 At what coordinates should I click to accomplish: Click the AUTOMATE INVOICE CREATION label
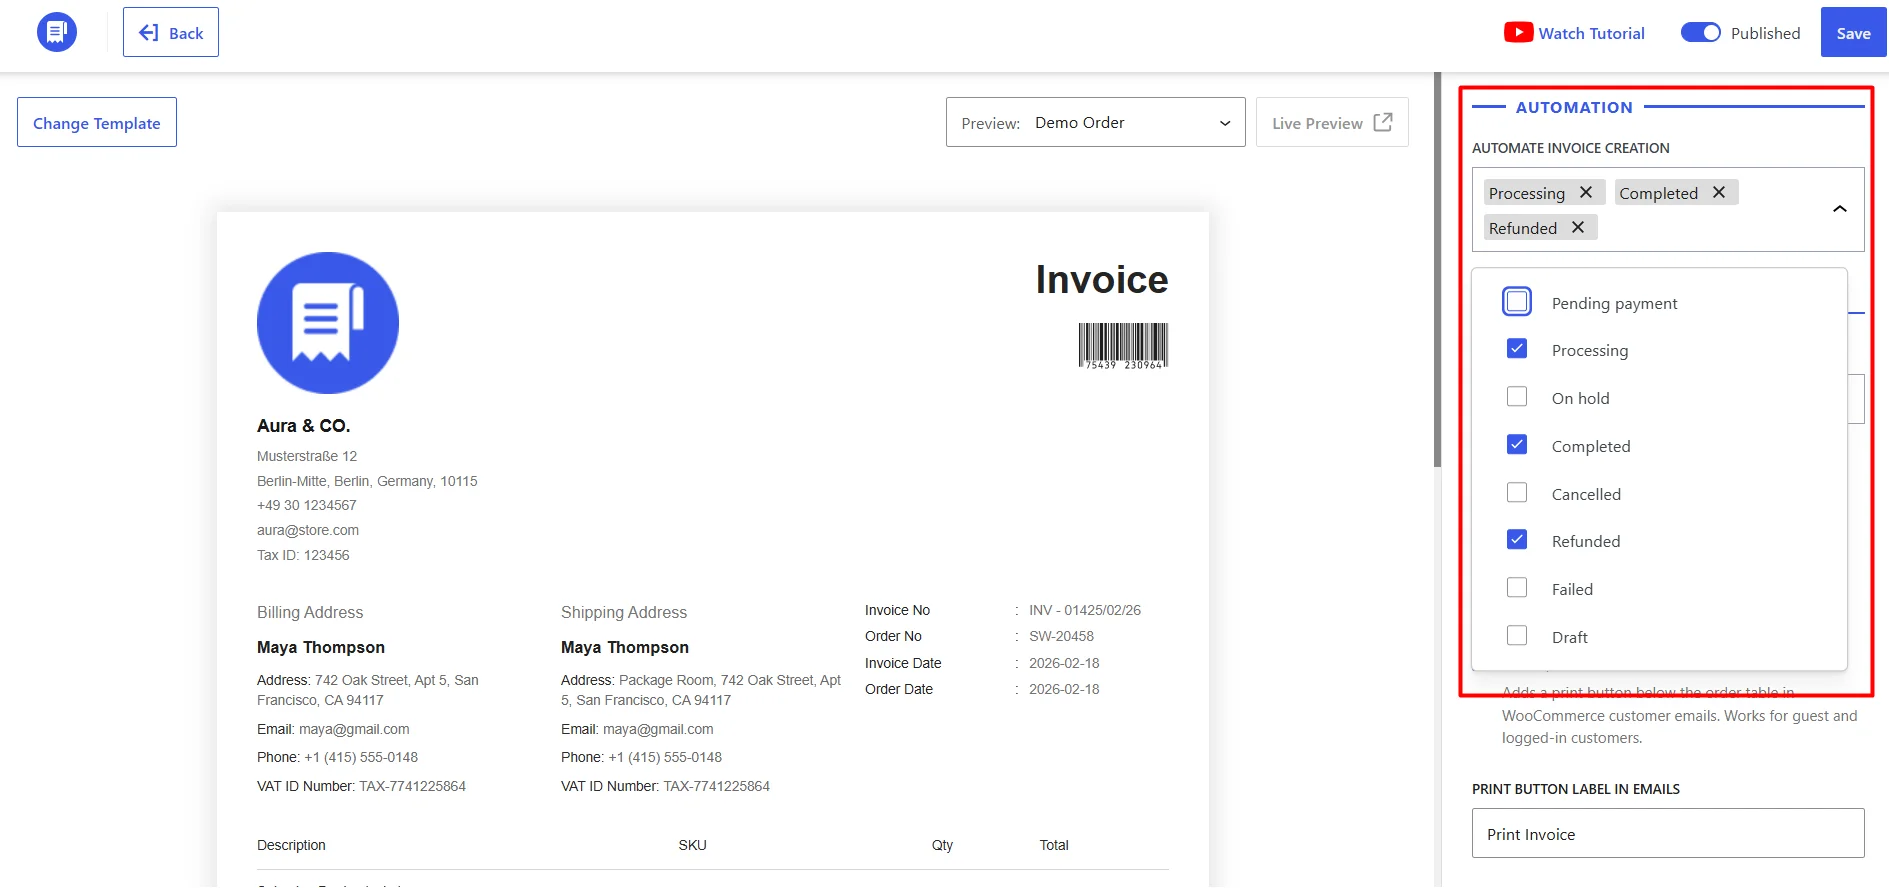[x=1571, y=148]
